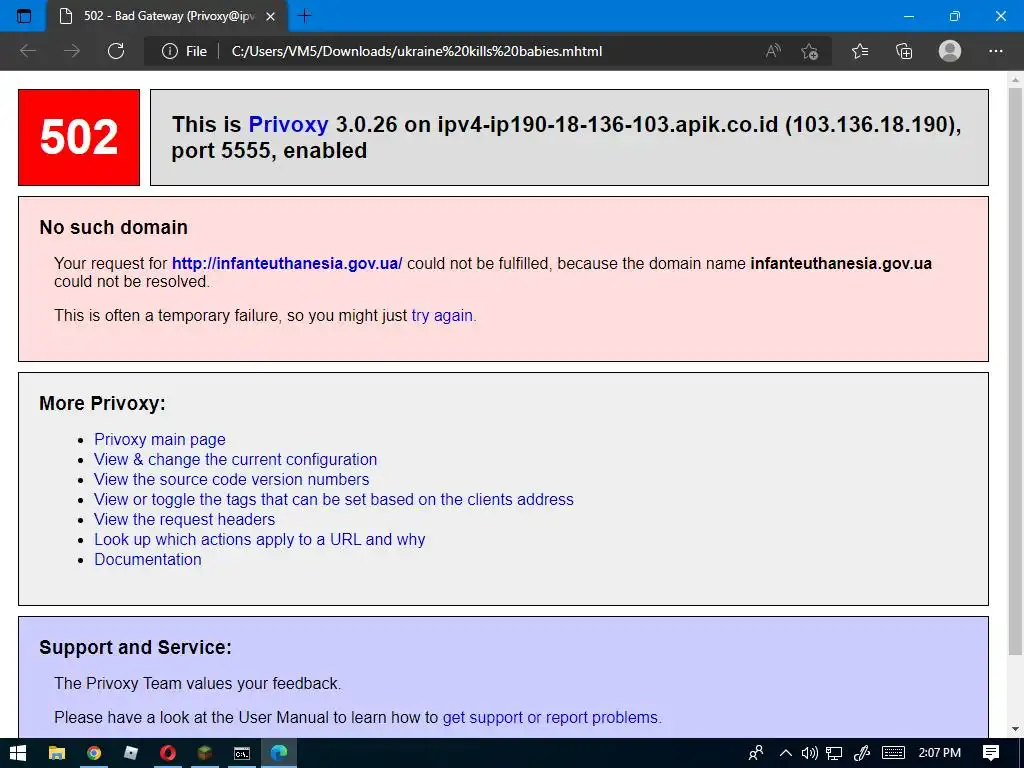Open the tab actions menu icon
The image size is (1024, 768).
click(24, 16)
